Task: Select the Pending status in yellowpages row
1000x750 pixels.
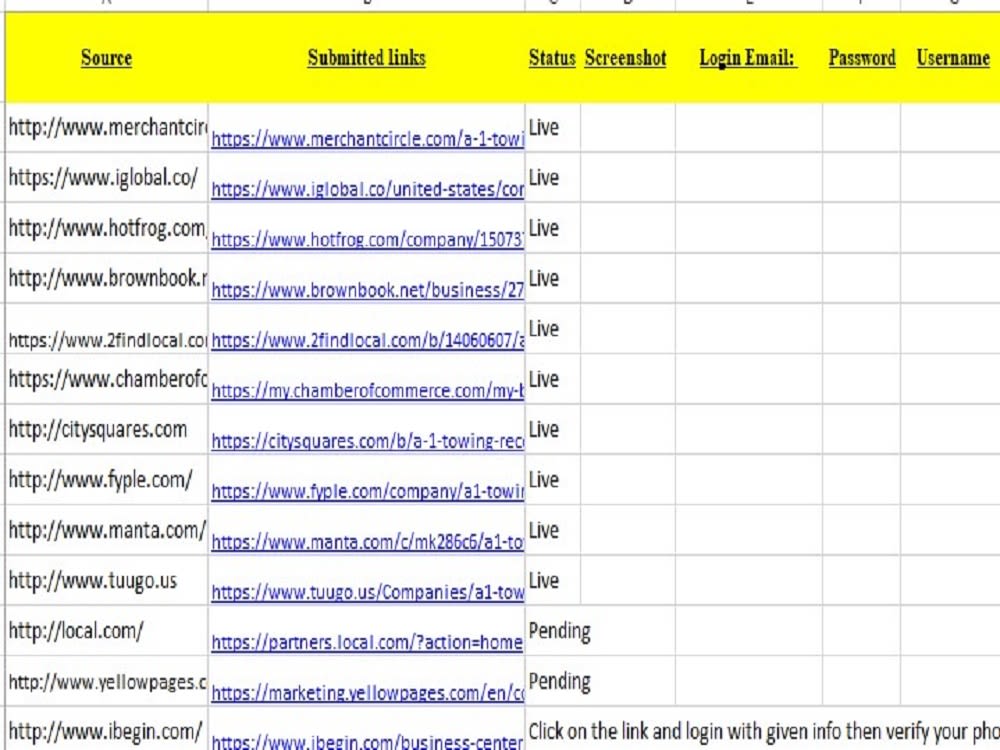Action: (560, 682)
